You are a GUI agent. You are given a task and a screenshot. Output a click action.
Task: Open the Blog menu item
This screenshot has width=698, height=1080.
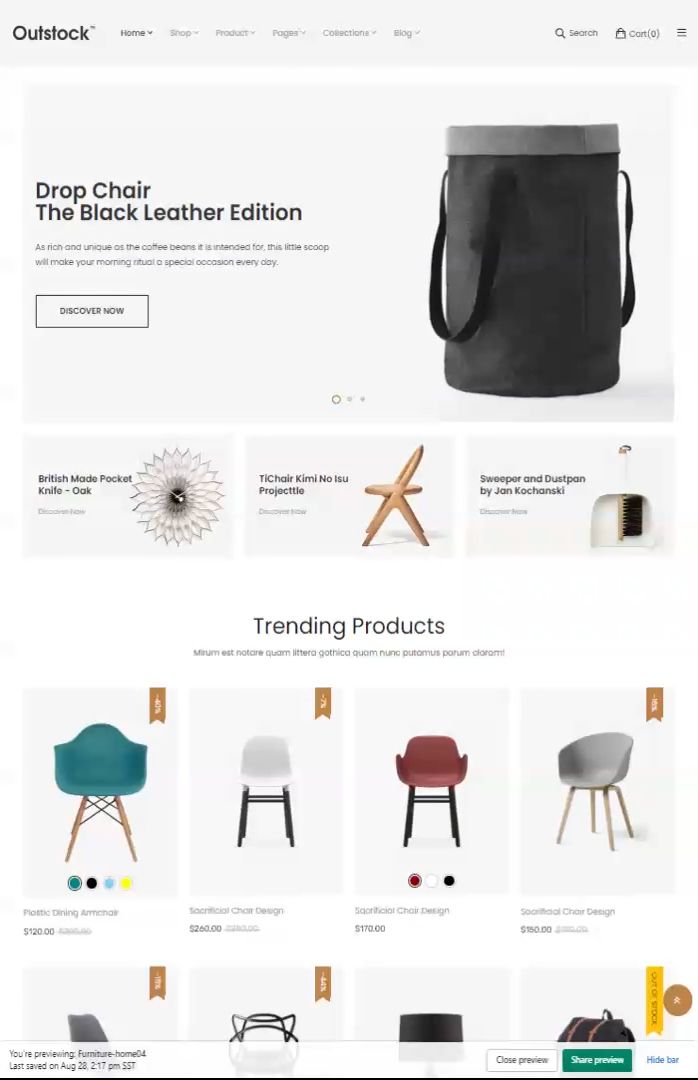click(407, 33)
